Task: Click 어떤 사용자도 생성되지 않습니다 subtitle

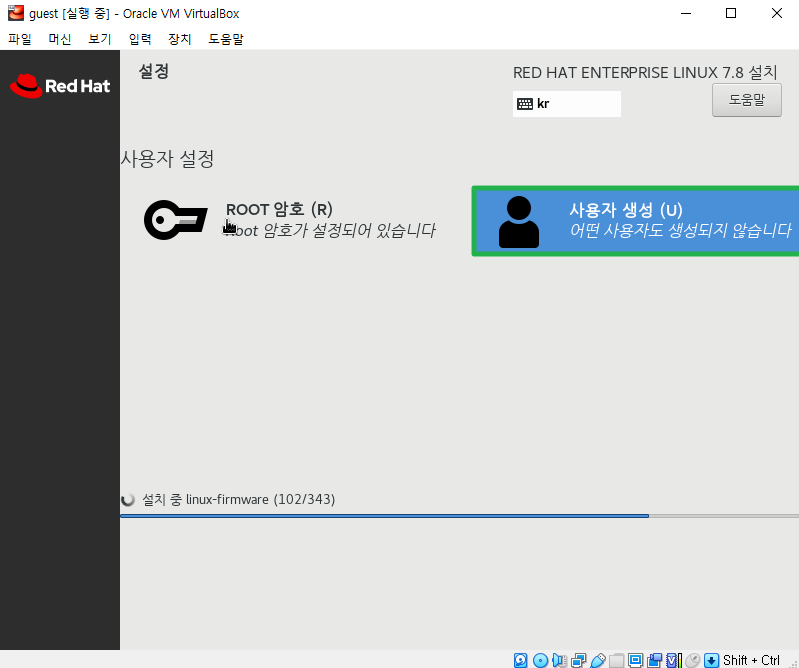Action: pos(681,230)
